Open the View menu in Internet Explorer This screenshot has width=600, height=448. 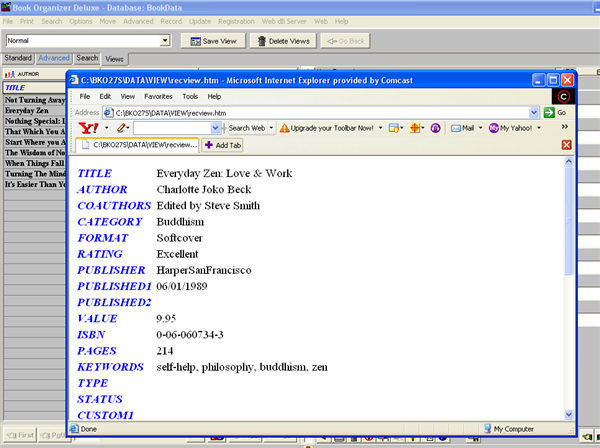(127, 96)
